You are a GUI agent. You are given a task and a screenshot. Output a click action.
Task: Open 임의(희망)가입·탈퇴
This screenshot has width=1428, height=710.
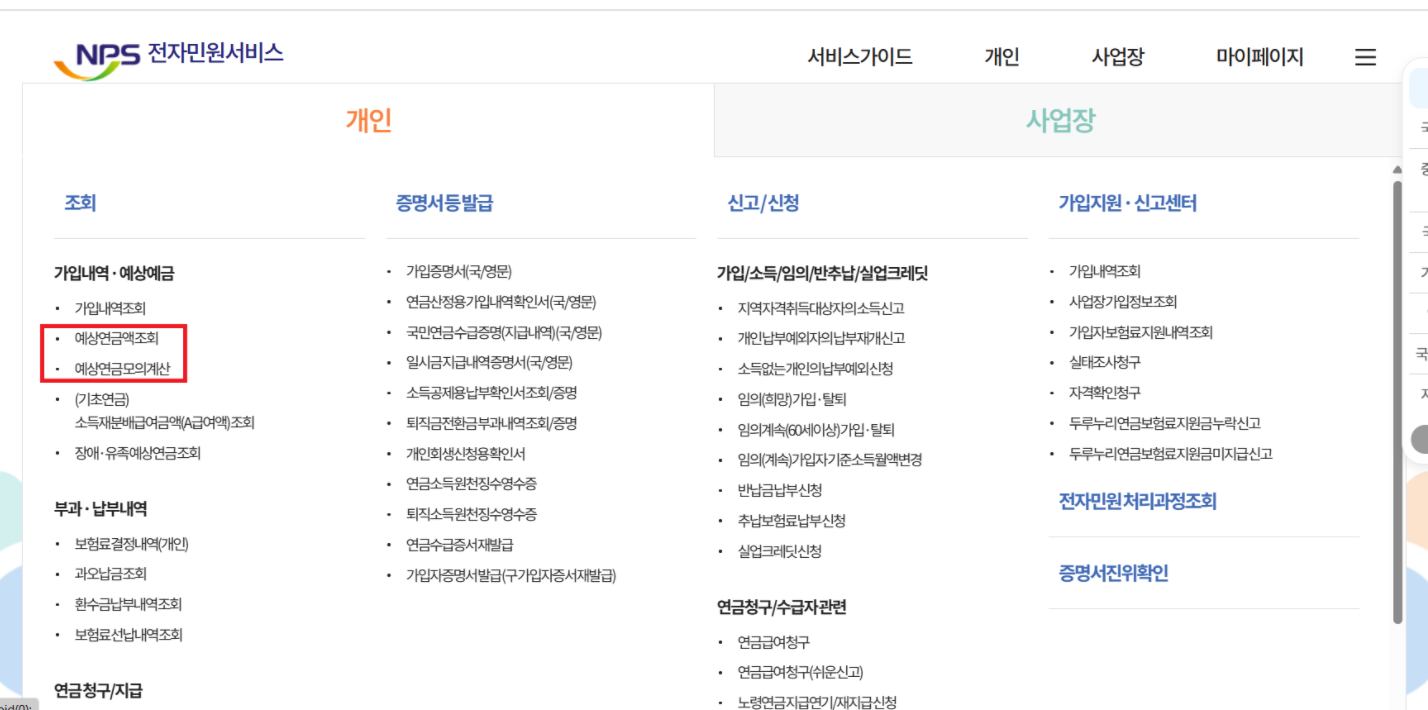tap(792, 399)
